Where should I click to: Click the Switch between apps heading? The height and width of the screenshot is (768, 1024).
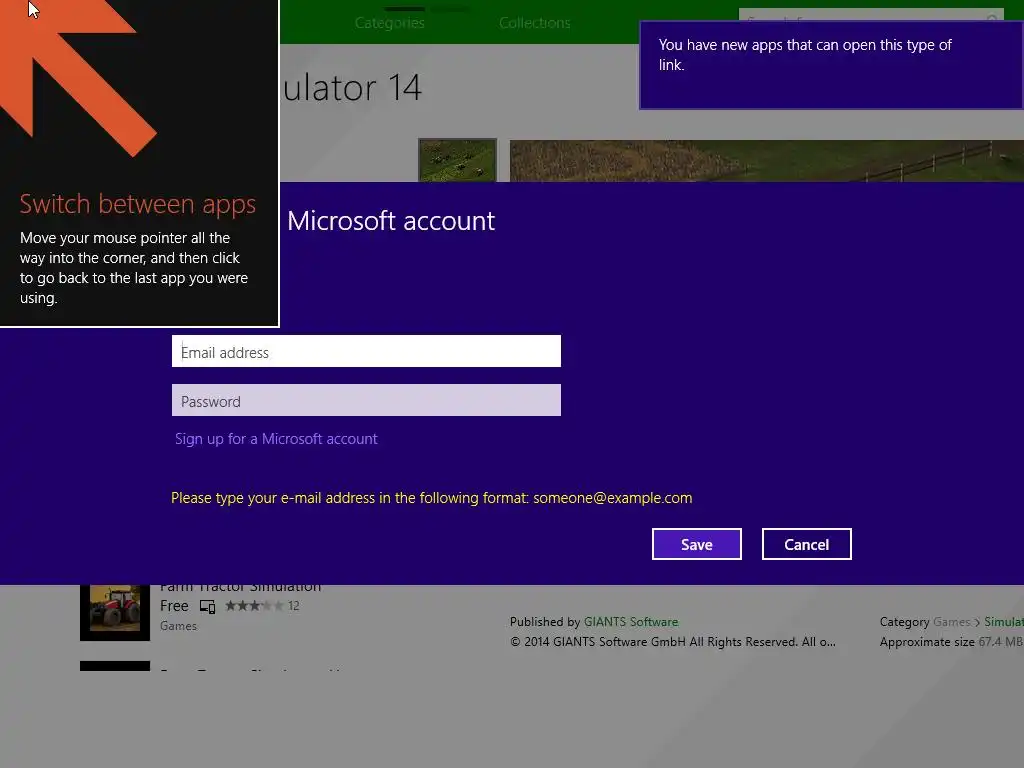[138, 204]
